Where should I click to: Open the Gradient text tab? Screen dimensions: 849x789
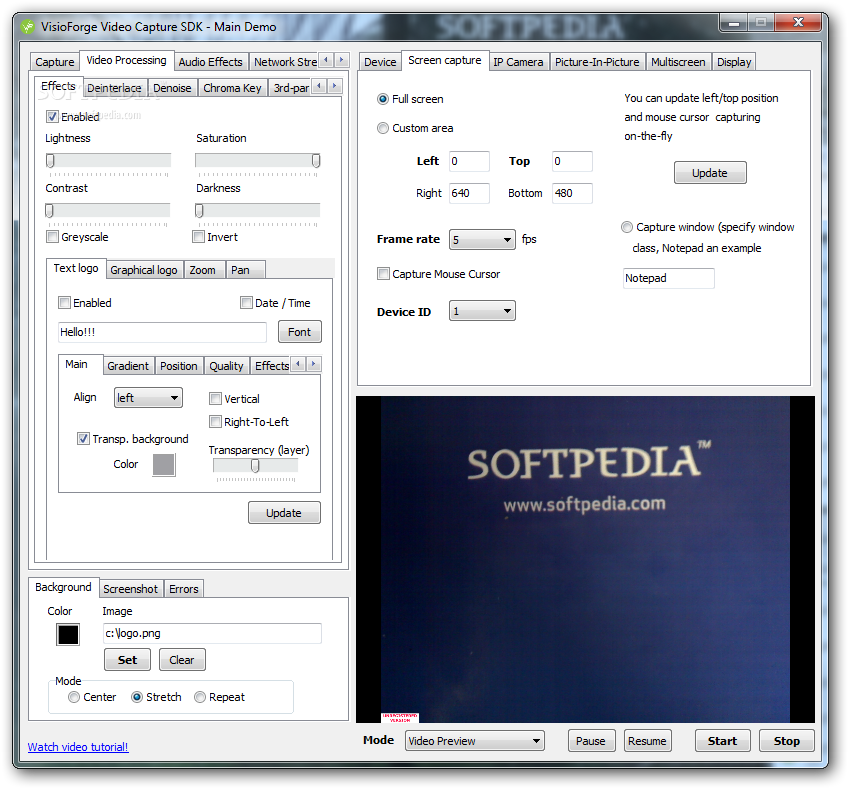click(128, 366)
